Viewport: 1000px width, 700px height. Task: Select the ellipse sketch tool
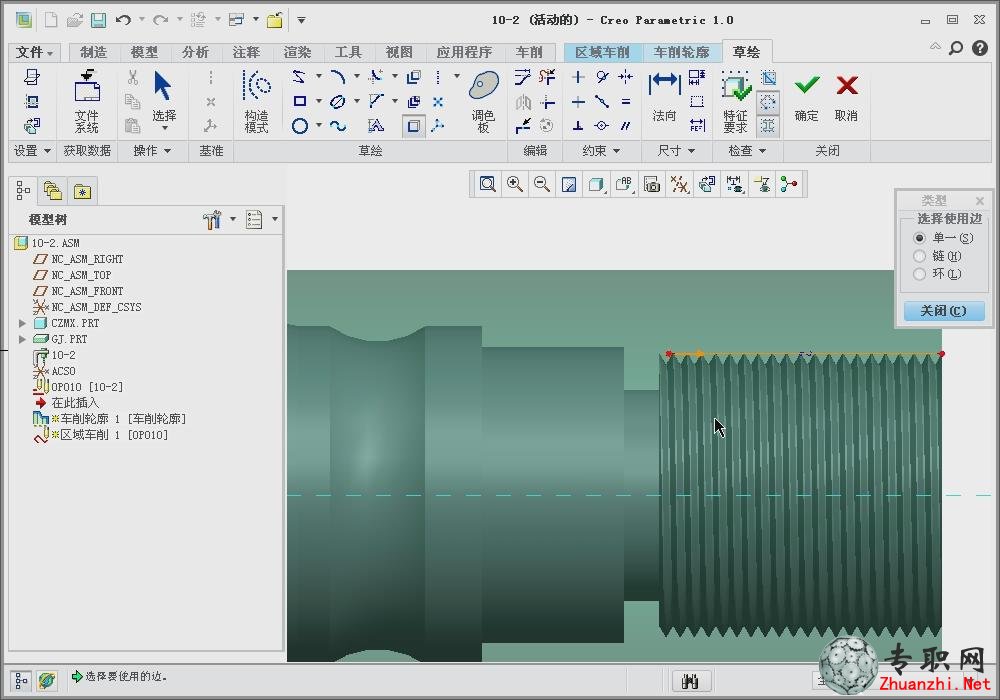(337, 101)
